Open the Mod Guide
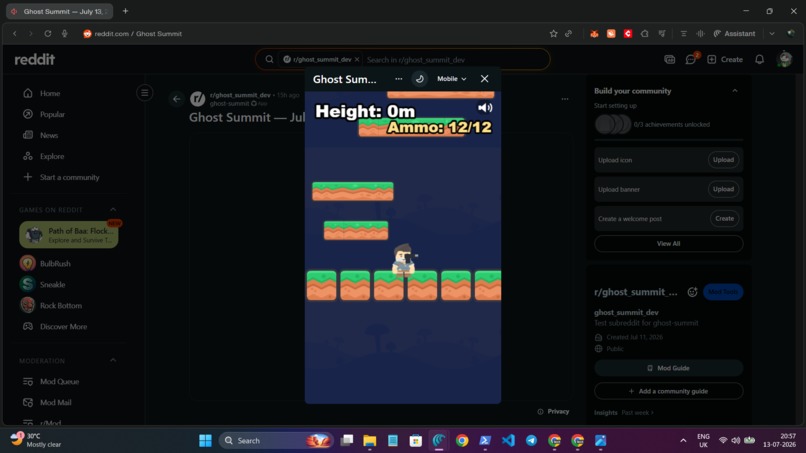This screenshot has height=453, width=806. coord(668,368)
